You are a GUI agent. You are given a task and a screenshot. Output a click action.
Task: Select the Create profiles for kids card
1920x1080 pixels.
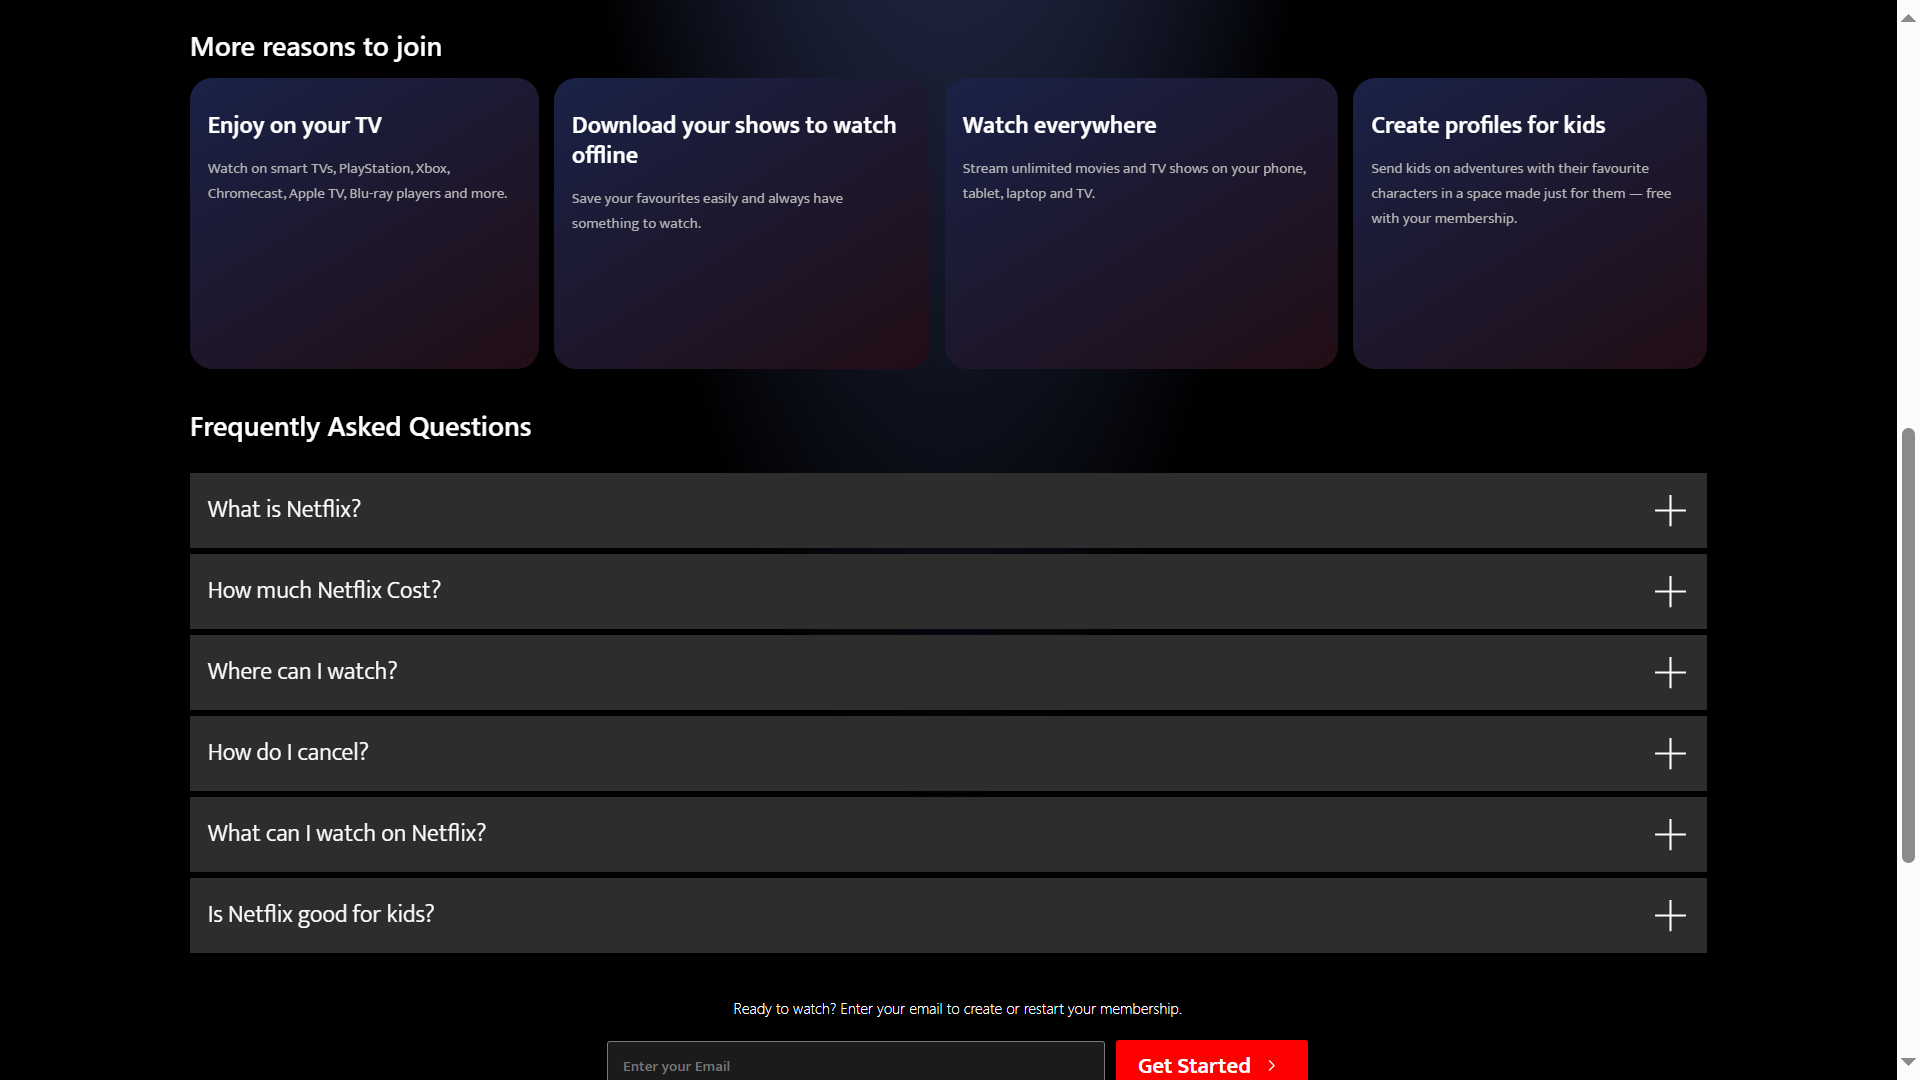[1529, 223]
